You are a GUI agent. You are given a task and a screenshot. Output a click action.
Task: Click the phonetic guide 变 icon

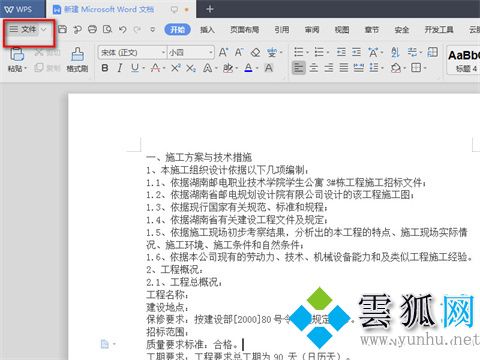[x=272, y=52]
